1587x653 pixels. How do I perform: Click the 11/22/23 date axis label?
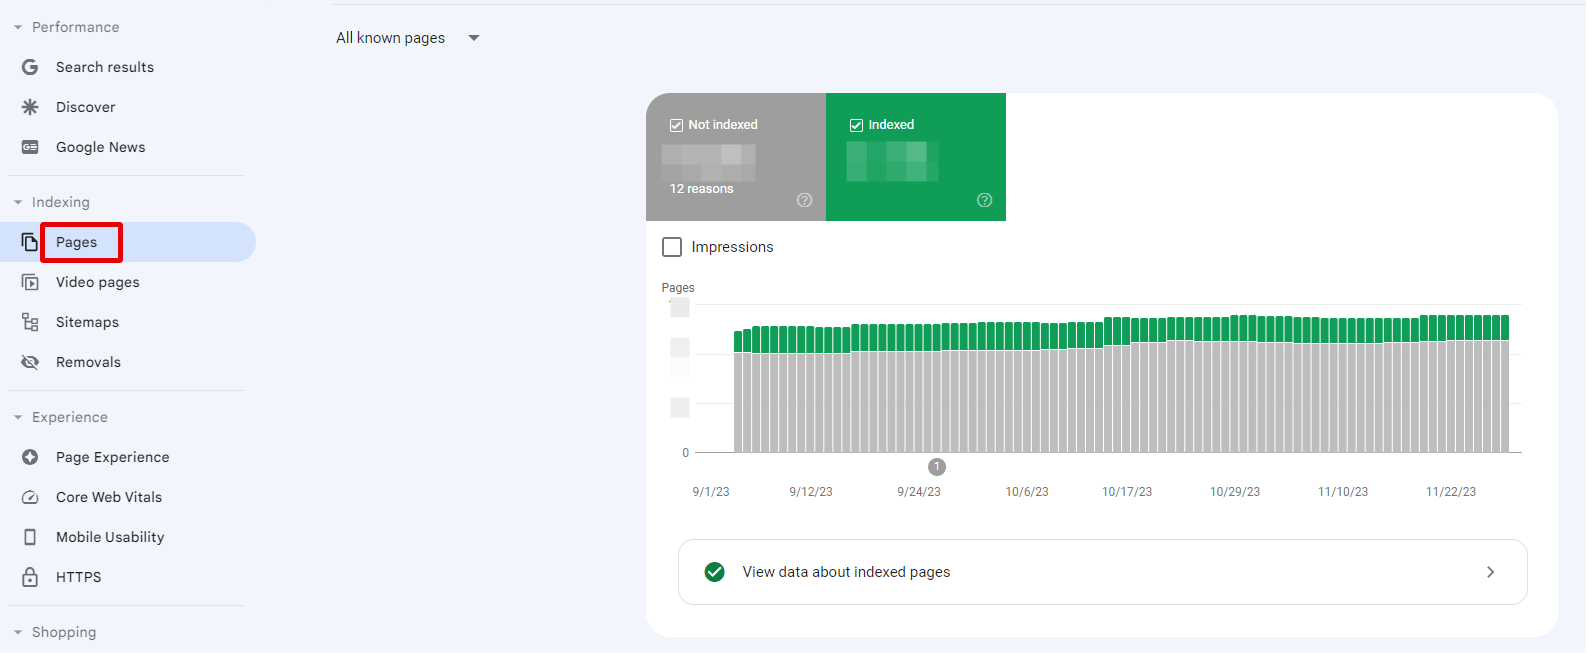coord(1451,492)
